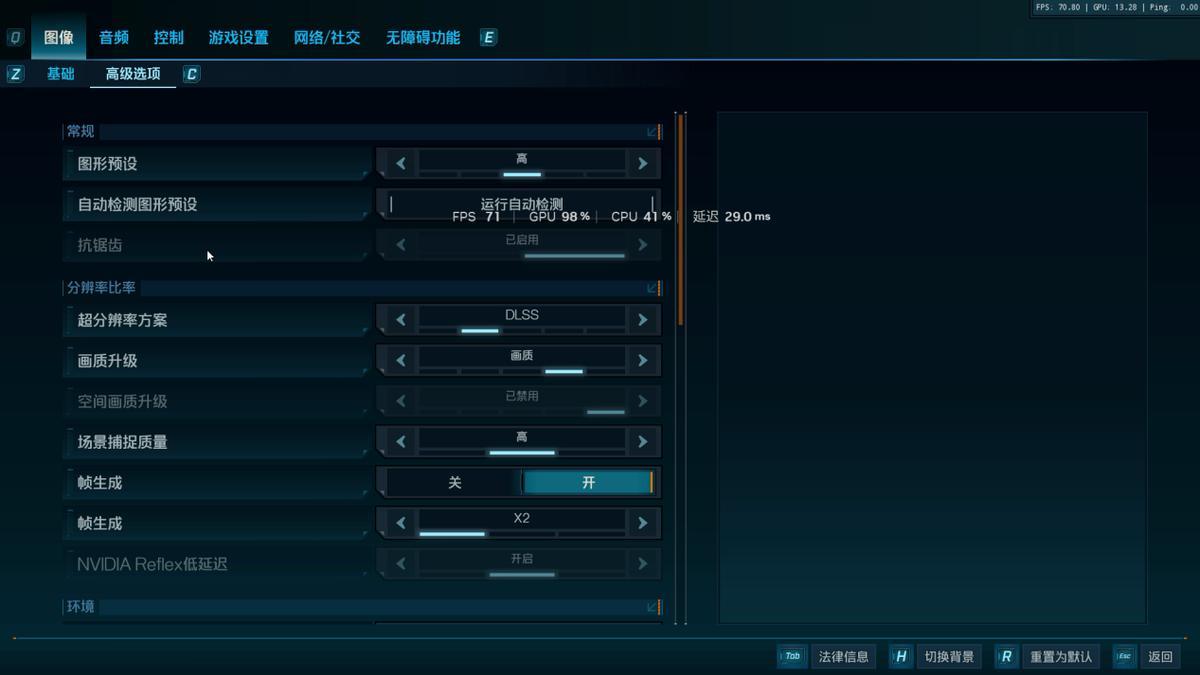Screen dimensions: 1200x675
Task: Select the 自动检测图形预设 setting label
Action: (138, 204)
